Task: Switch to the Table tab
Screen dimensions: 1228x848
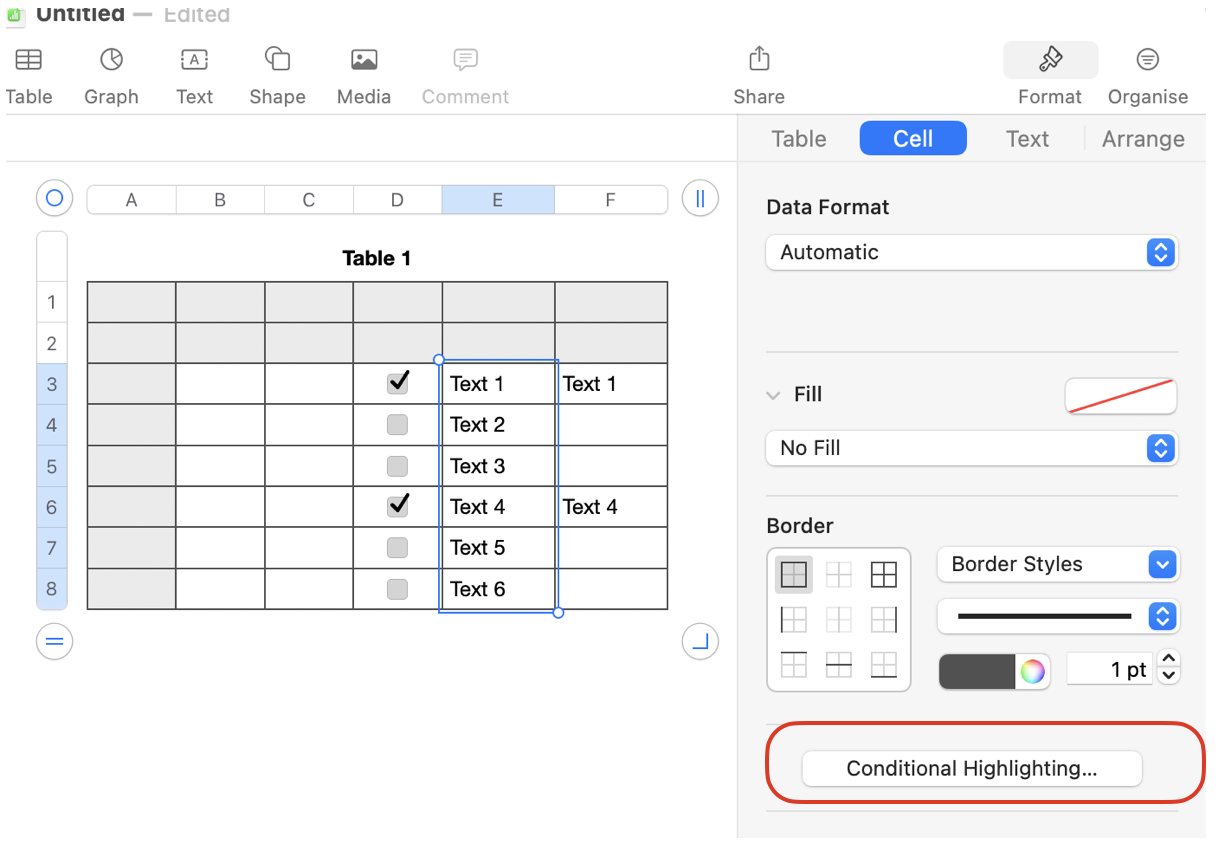Action: (799, 139)
